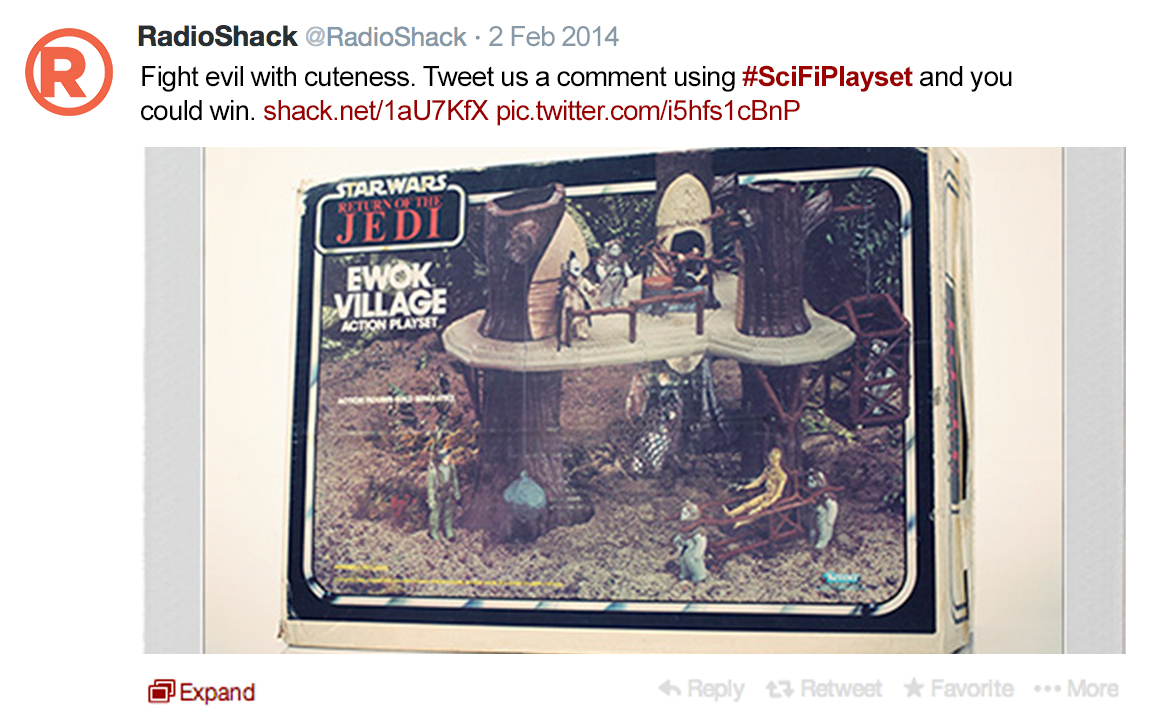Click the Retweet text label
Viewport: 1172px width, 728px height.
pos(841,688)
